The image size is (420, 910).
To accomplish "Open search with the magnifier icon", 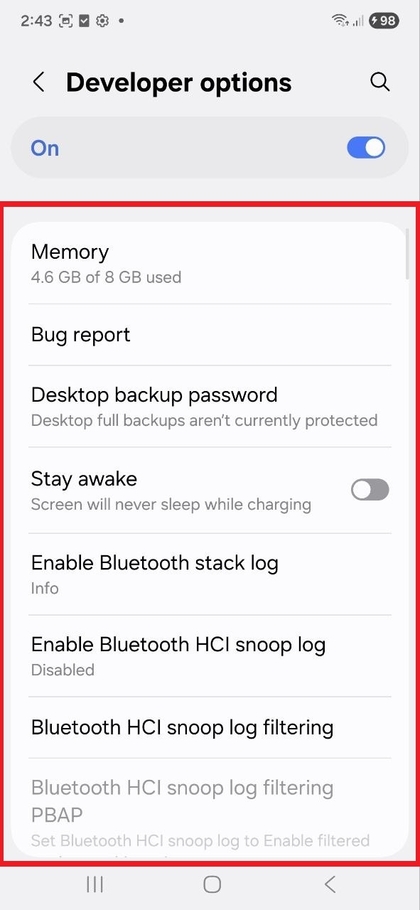I will pyautogui.click(x=379, y=82).
